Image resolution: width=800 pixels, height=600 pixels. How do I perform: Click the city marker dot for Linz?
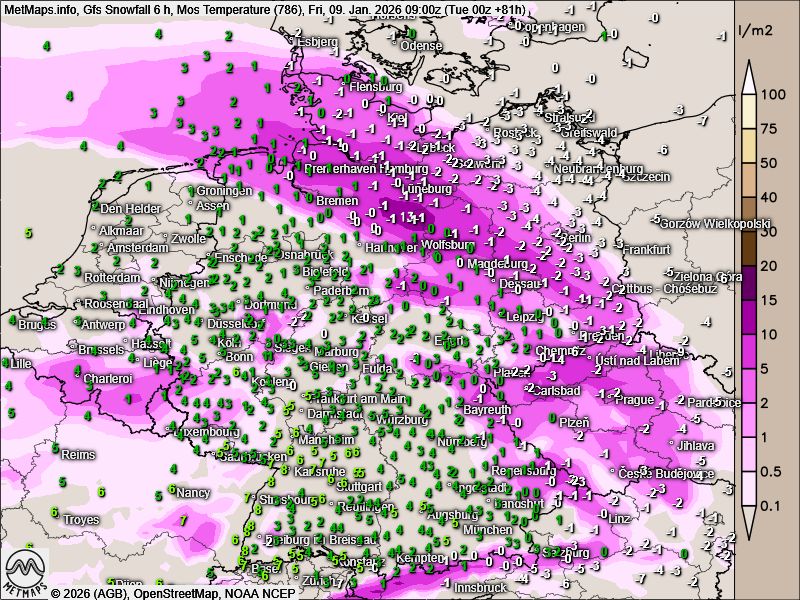click(x=603, y=518)
